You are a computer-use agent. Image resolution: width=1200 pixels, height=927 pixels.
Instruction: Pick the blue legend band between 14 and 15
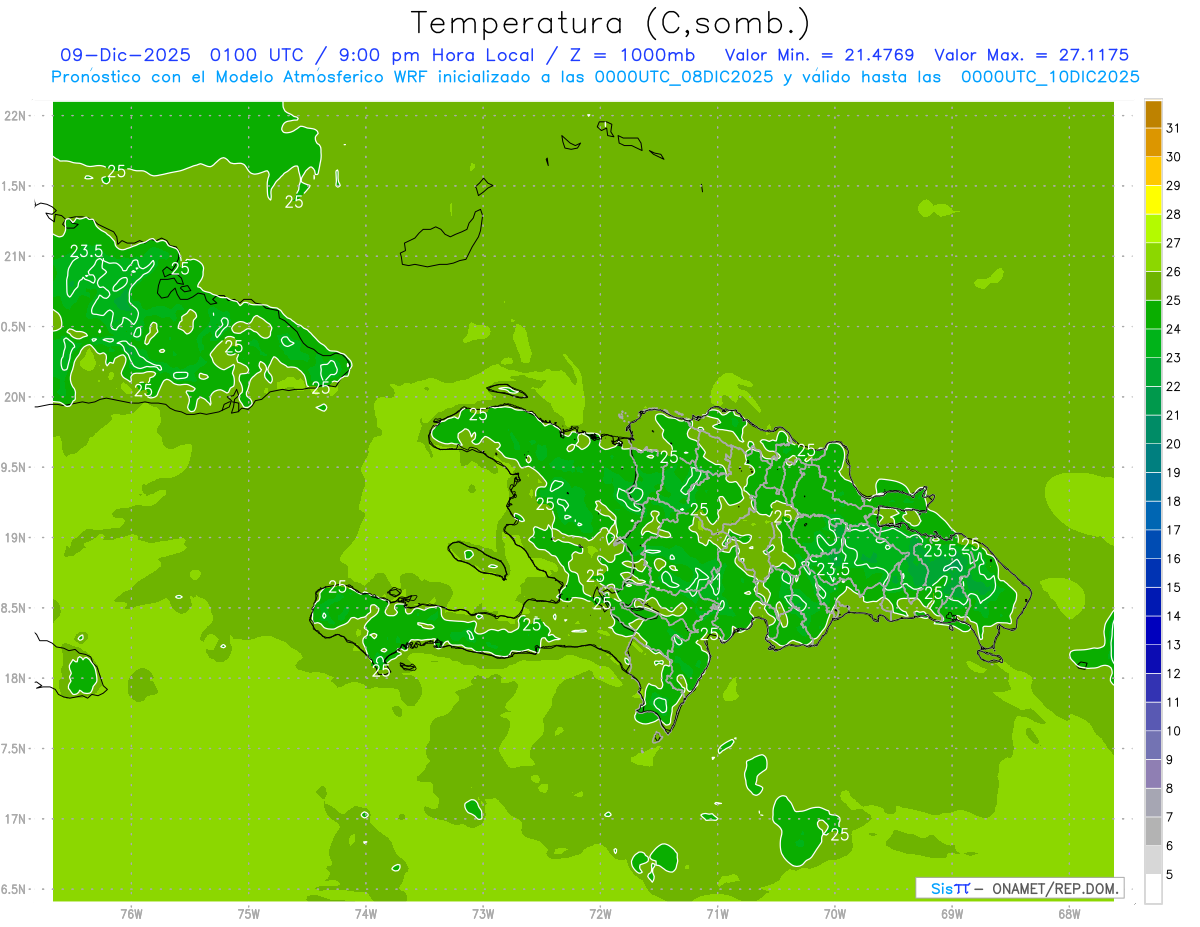pos(1153,603)
